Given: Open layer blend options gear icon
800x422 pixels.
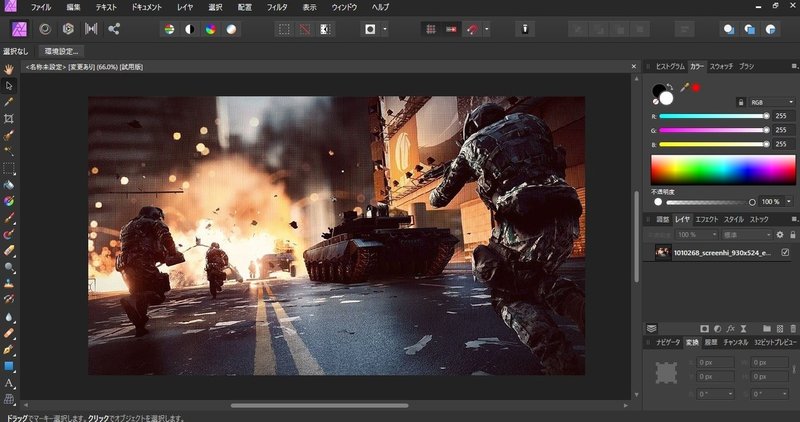Looking at the screenshot, I should [780, 235].
